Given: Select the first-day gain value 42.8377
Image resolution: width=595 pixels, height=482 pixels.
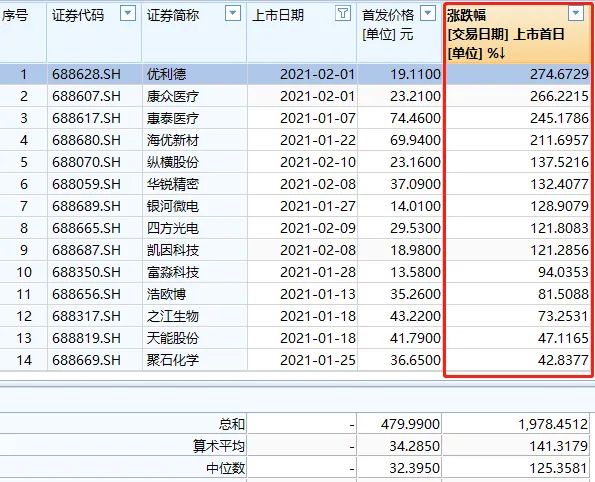Looking at the screenshot, I should point(563,360).
